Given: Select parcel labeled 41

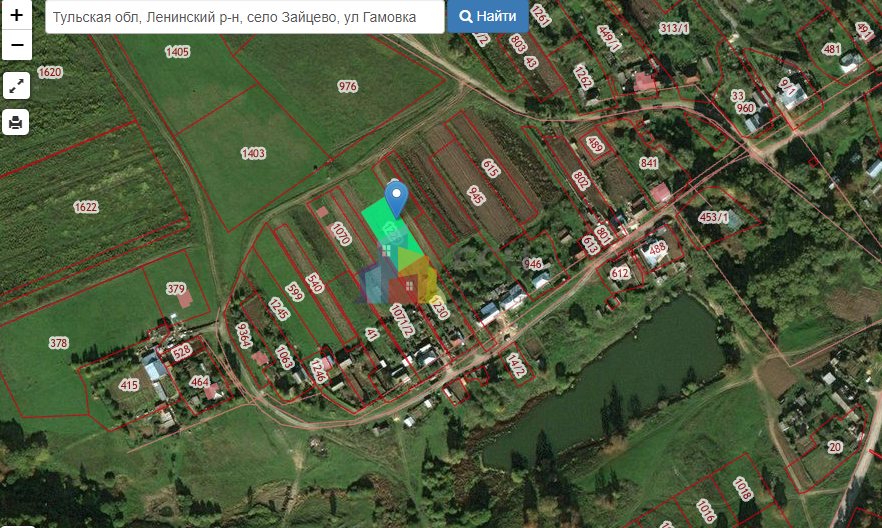Looking at the screenshot, I should pyautogui.click(x=372, y=335).
